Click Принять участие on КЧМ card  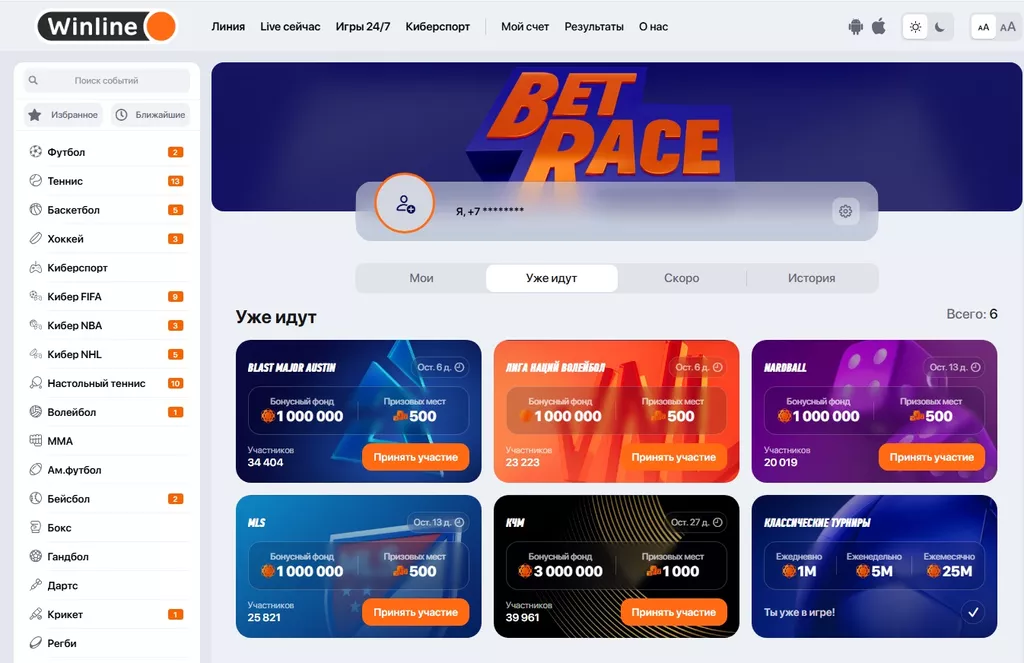pos(673,612)
